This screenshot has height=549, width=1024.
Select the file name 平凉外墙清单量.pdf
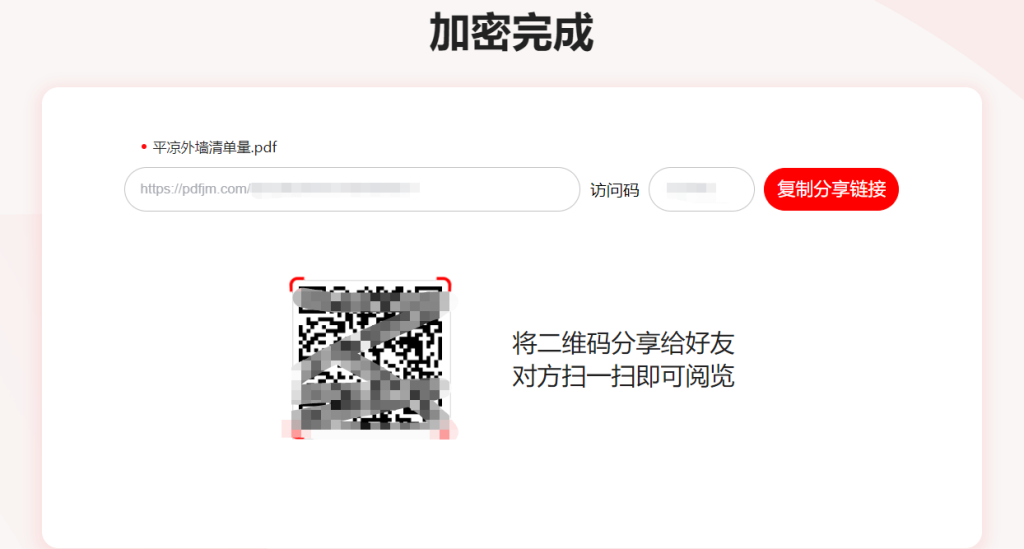tap(215, 148)
